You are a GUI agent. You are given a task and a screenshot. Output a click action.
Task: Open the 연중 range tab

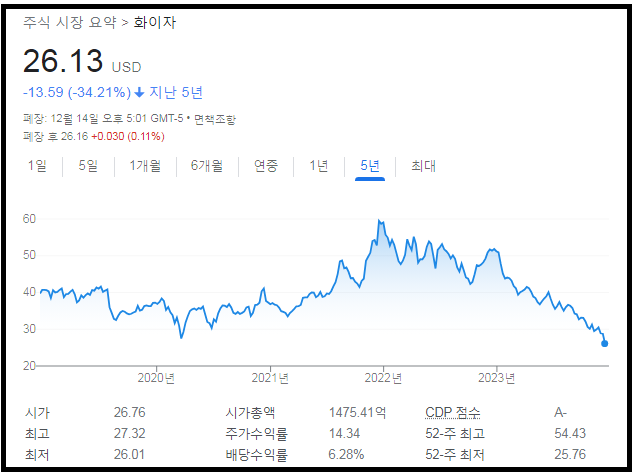(266, 166)
